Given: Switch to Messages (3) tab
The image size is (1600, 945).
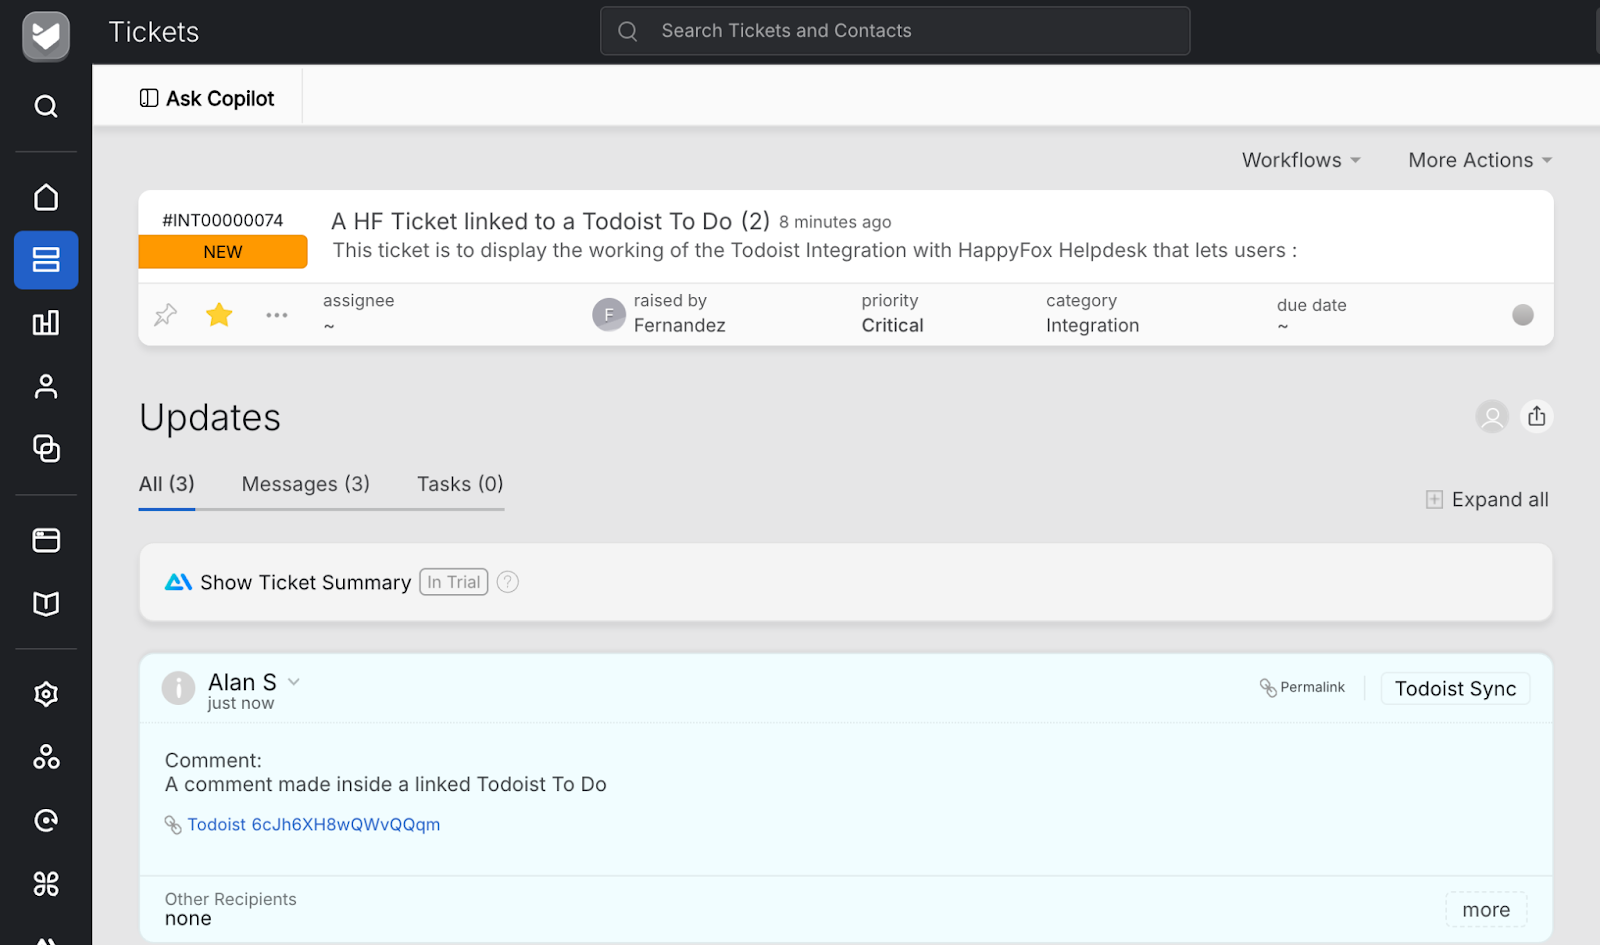Looking at the screenshot, I should [306, 484].
